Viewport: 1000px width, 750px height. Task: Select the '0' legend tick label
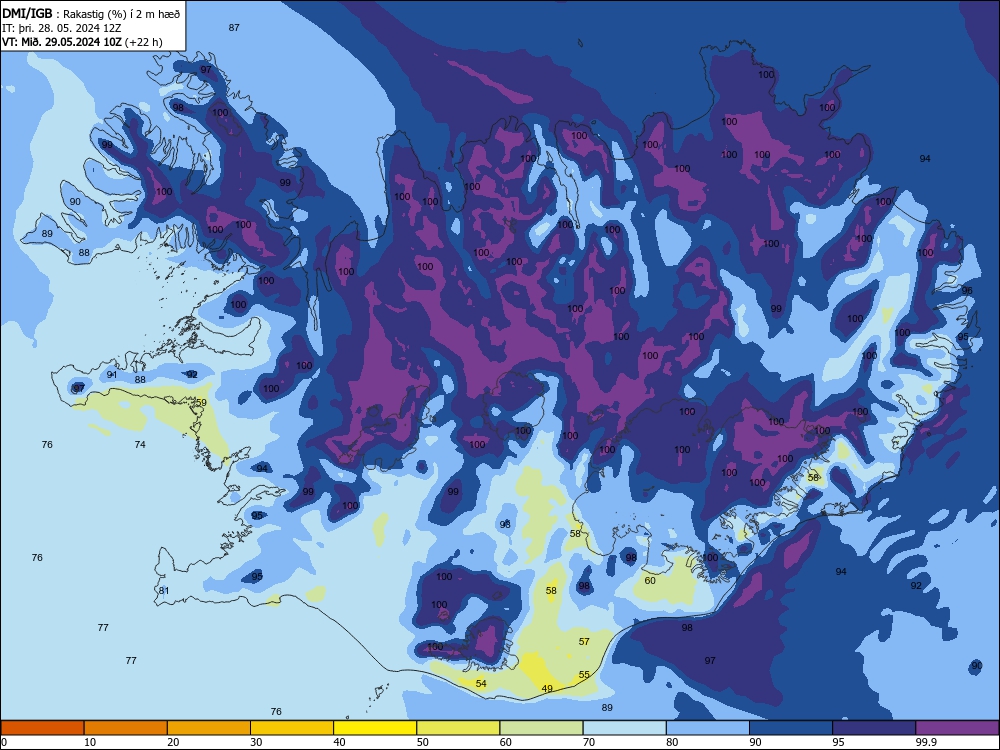click(x=4, y=742)
